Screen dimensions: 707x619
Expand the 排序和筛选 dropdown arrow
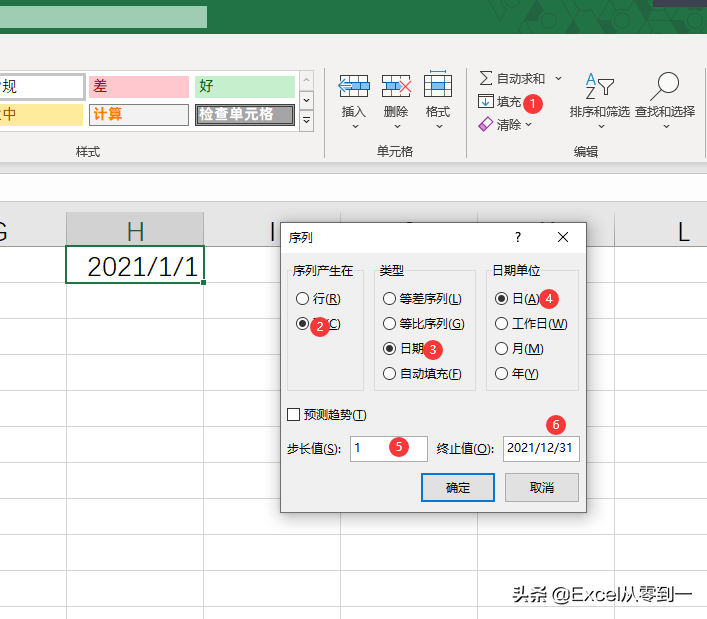point(601,127)
